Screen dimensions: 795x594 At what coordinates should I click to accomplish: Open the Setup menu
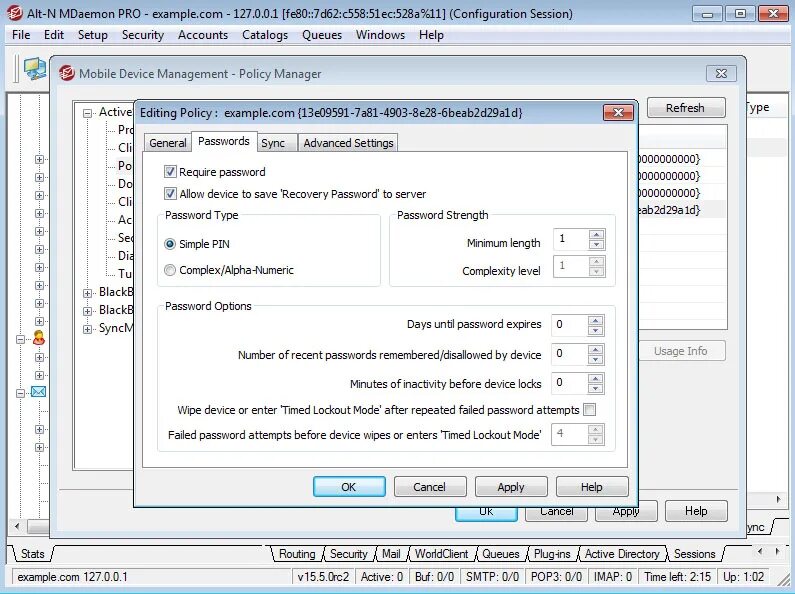click(x=93, y=35)
